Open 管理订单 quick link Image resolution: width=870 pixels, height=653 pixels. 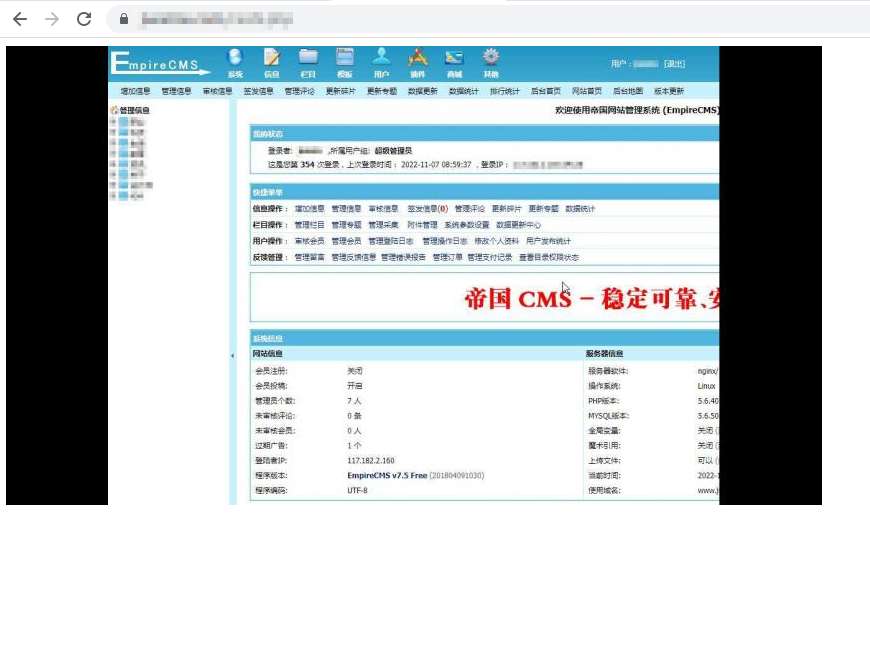click(x=447, y=257)
